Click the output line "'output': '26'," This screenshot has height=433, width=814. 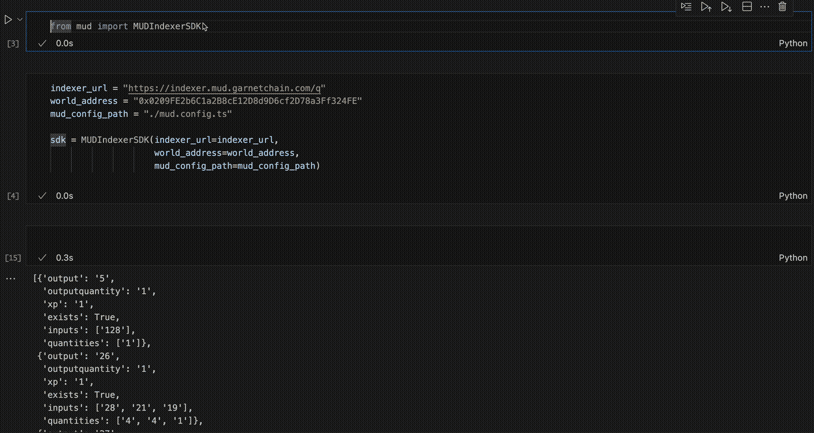[78, 356]
